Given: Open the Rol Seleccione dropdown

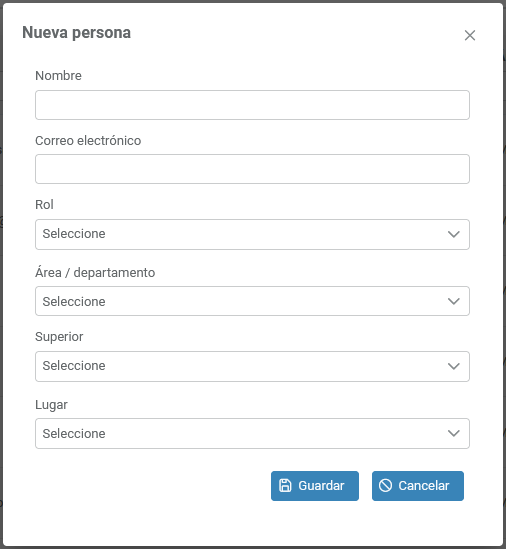Looking at the screenshot, I should (x=252, y=234).
